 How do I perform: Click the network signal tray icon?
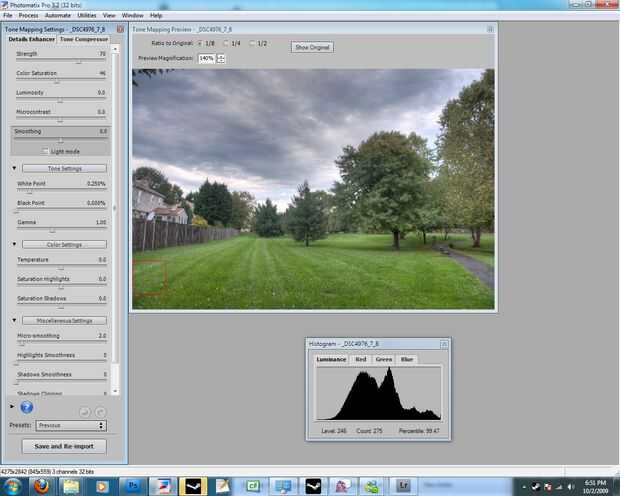click(x=559, y=487)
